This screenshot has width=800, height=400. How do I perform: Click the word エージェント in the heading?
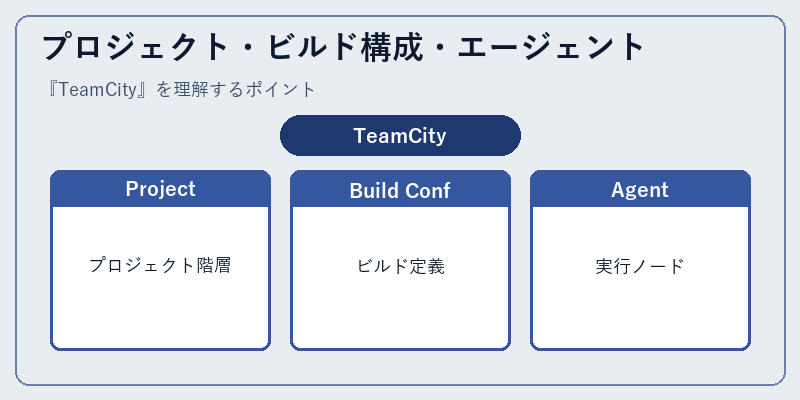coord(552,47)
